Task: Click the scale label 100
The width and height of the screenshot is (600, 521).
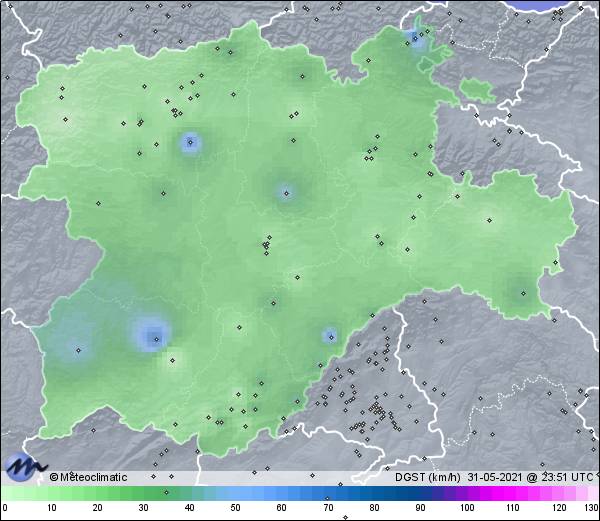Action: tap(467, 508)
